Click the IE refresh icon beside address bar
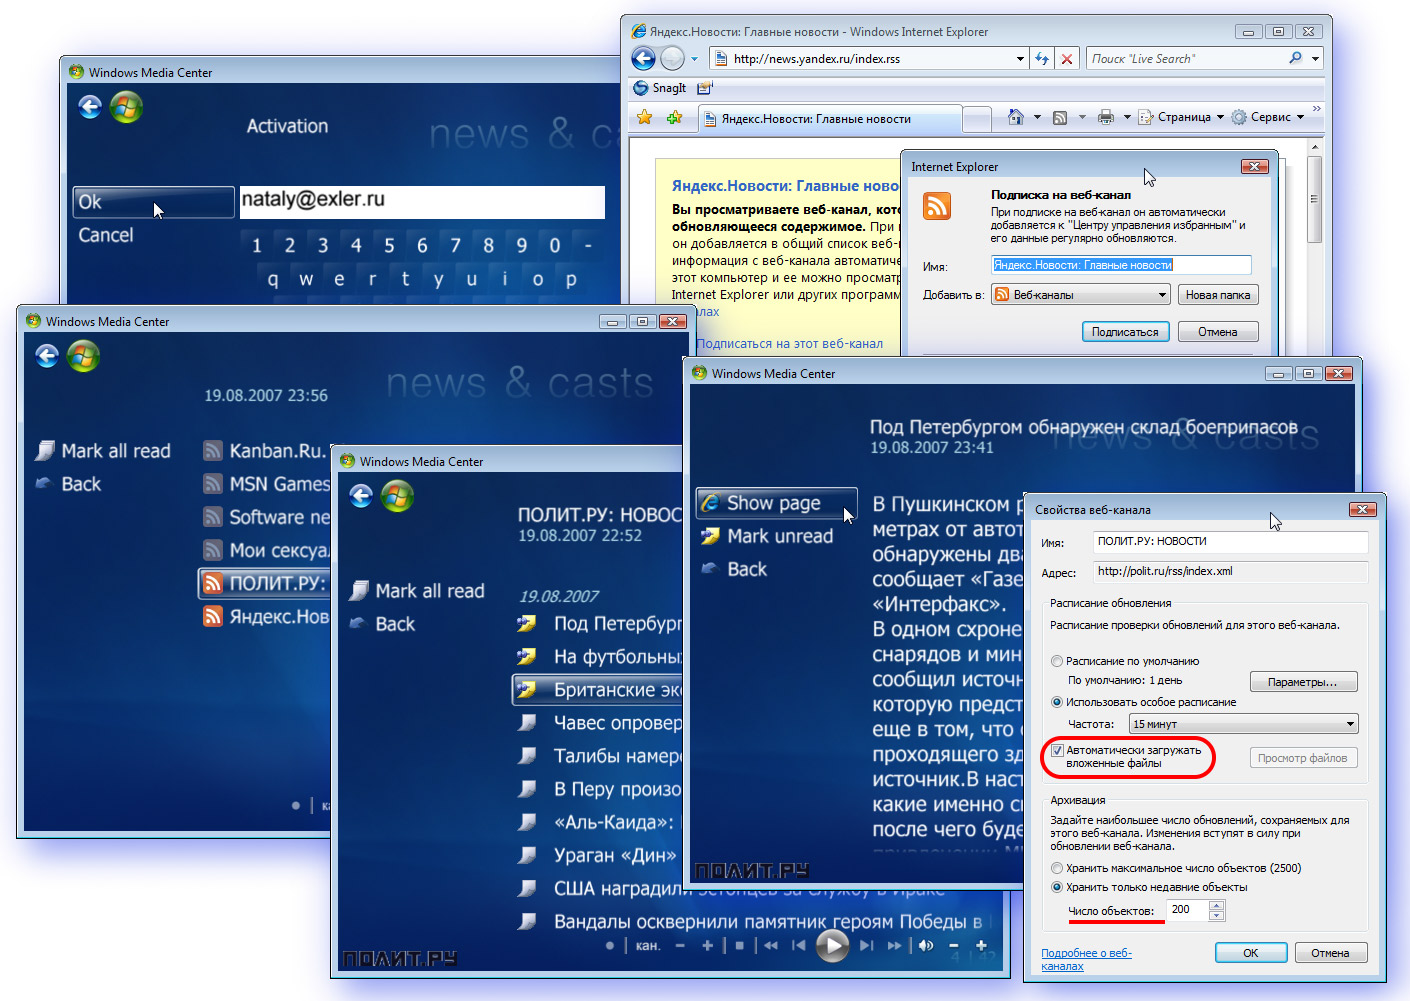This screenshot has width=1410, height=1001. click(1042, 59)
